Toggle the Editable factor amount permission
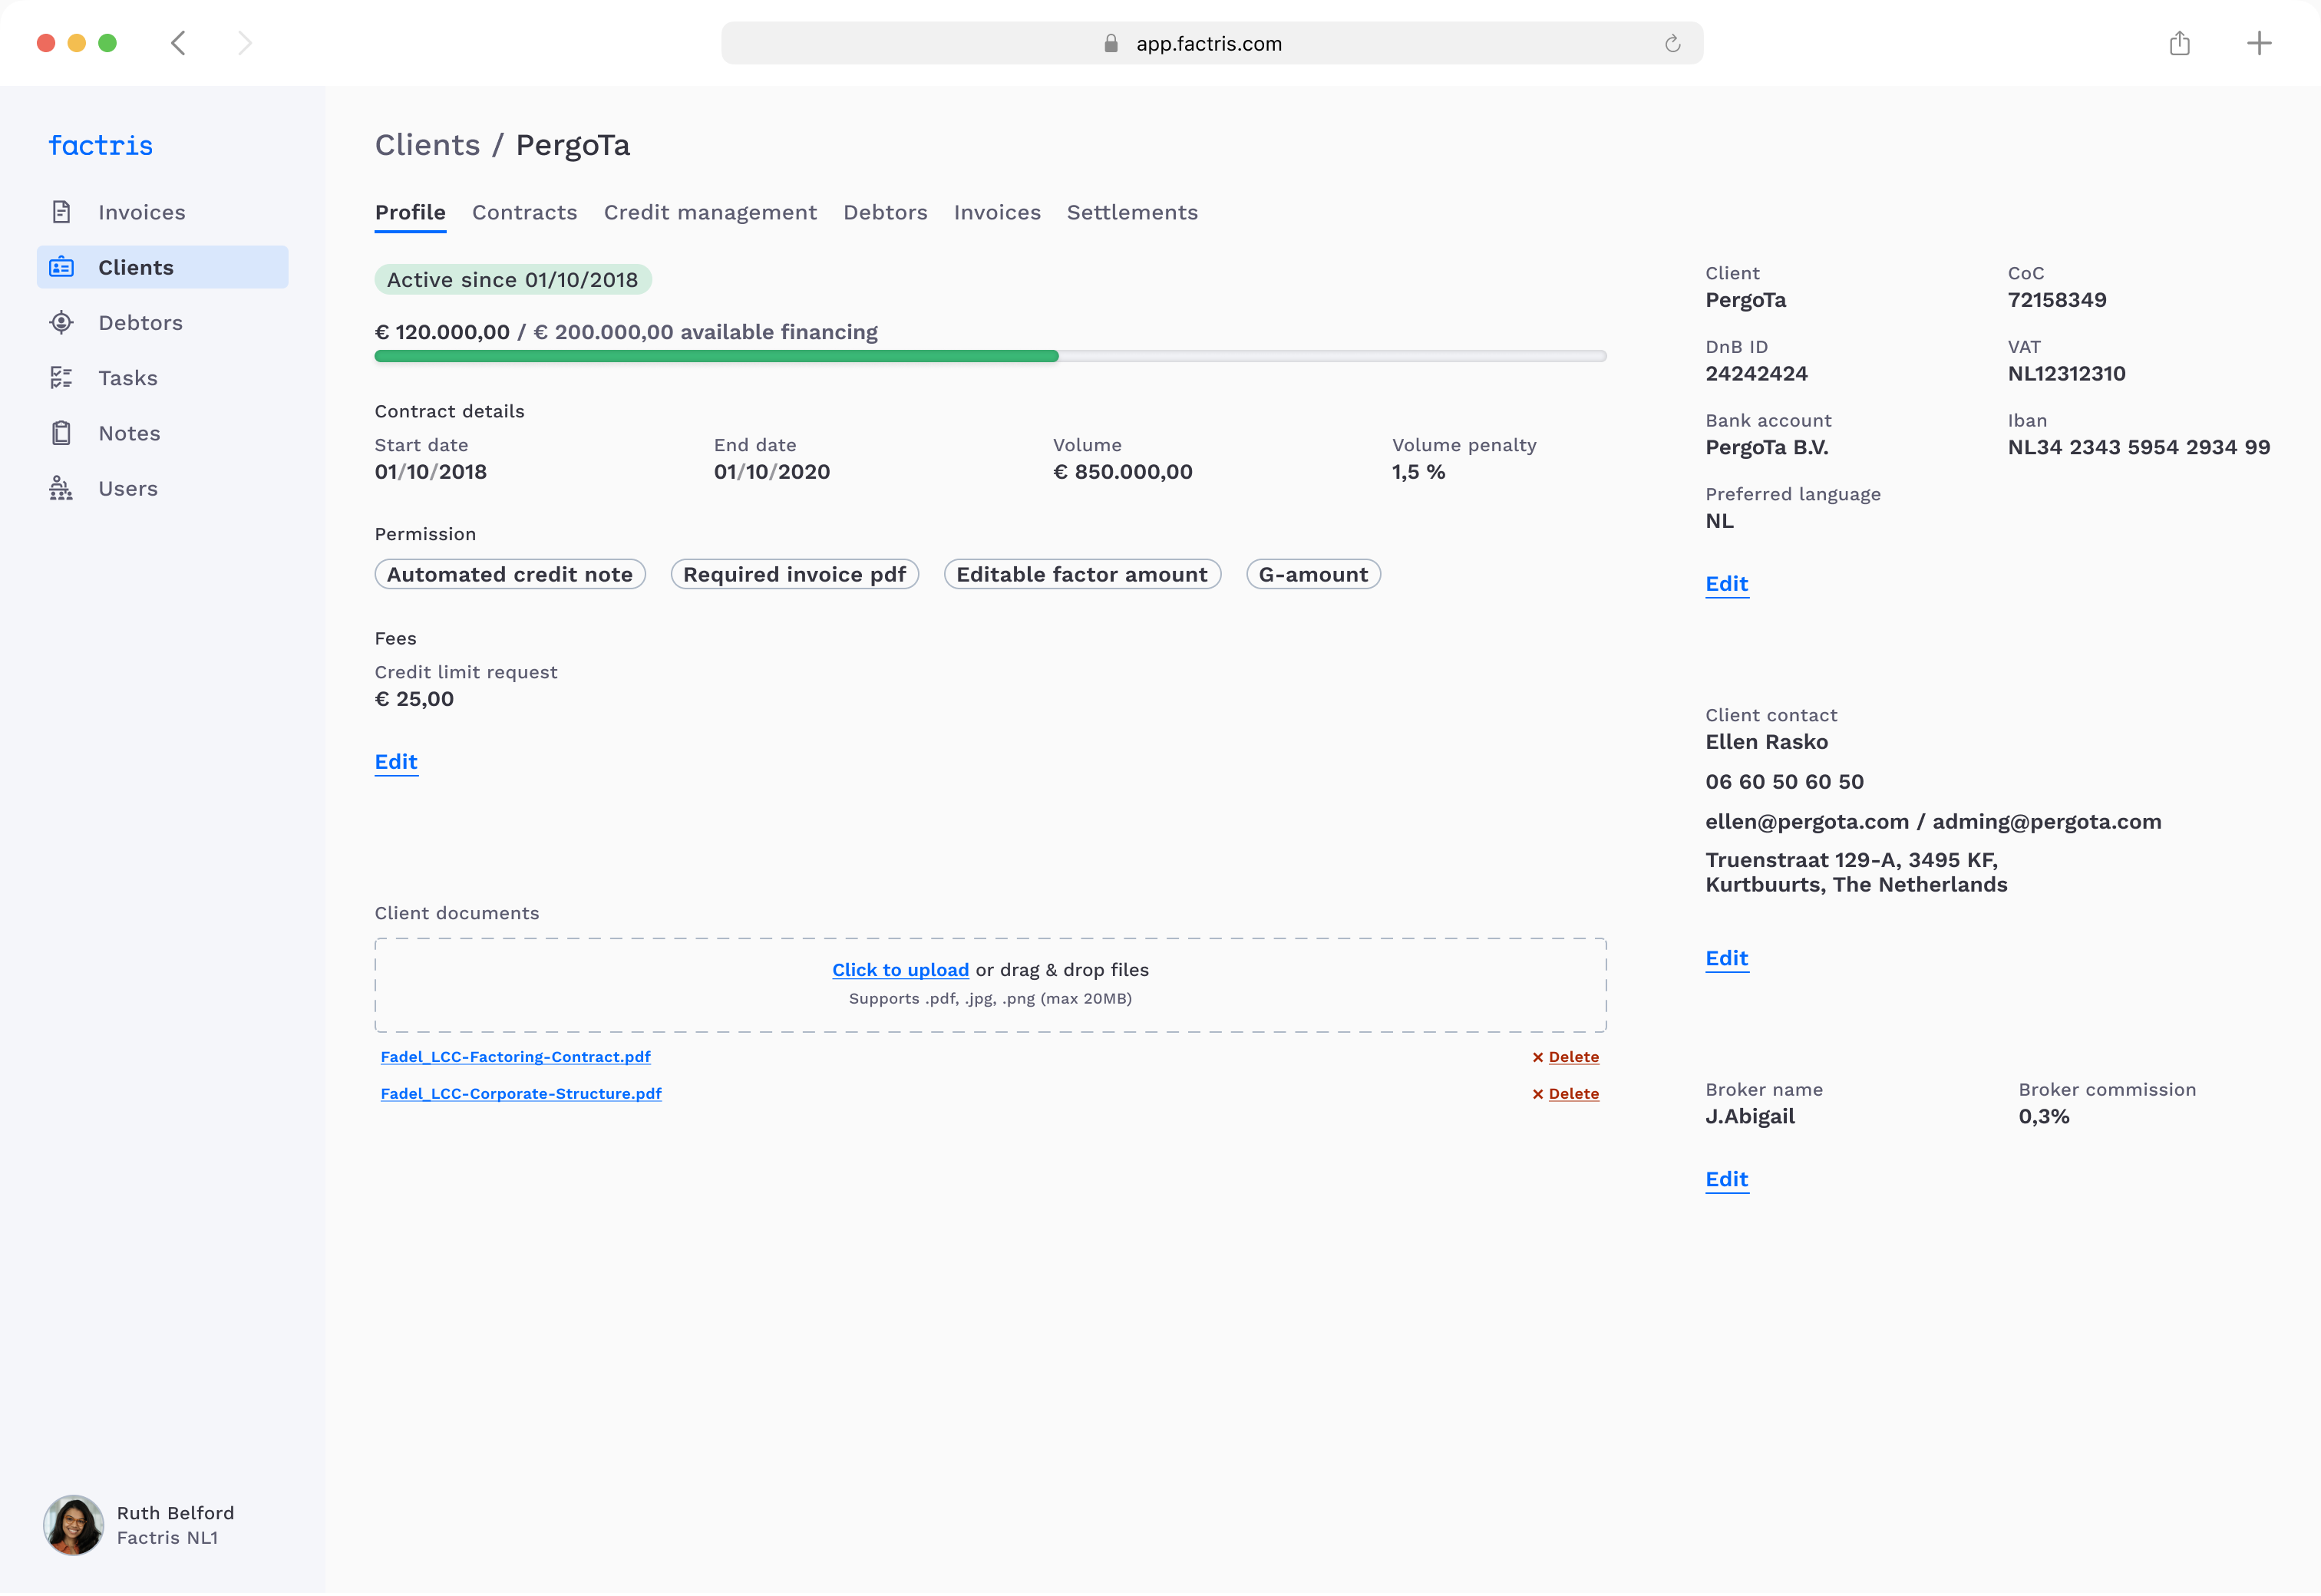This screenshot has height=1596, width=2321. coord(1082,574)
